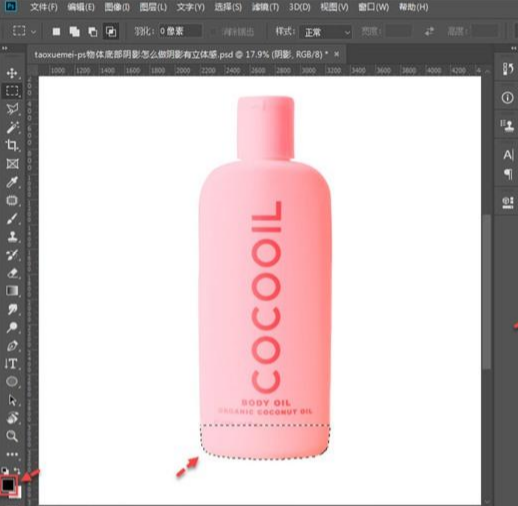The width and height of the screenshot is (518, 506).
Task: Select the Magic Wand tool
Action: 12,127
